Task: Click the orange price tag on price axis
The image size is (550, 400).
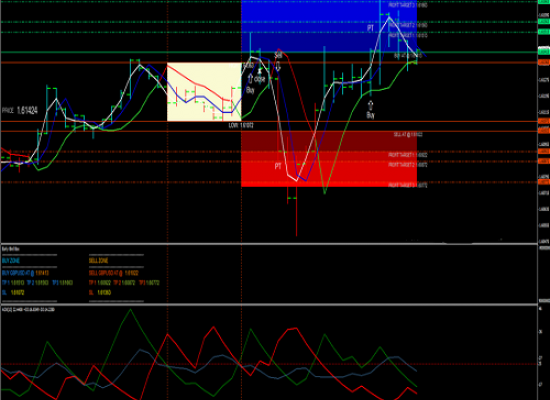Action: pyautogui.click(x=544, y=62)
